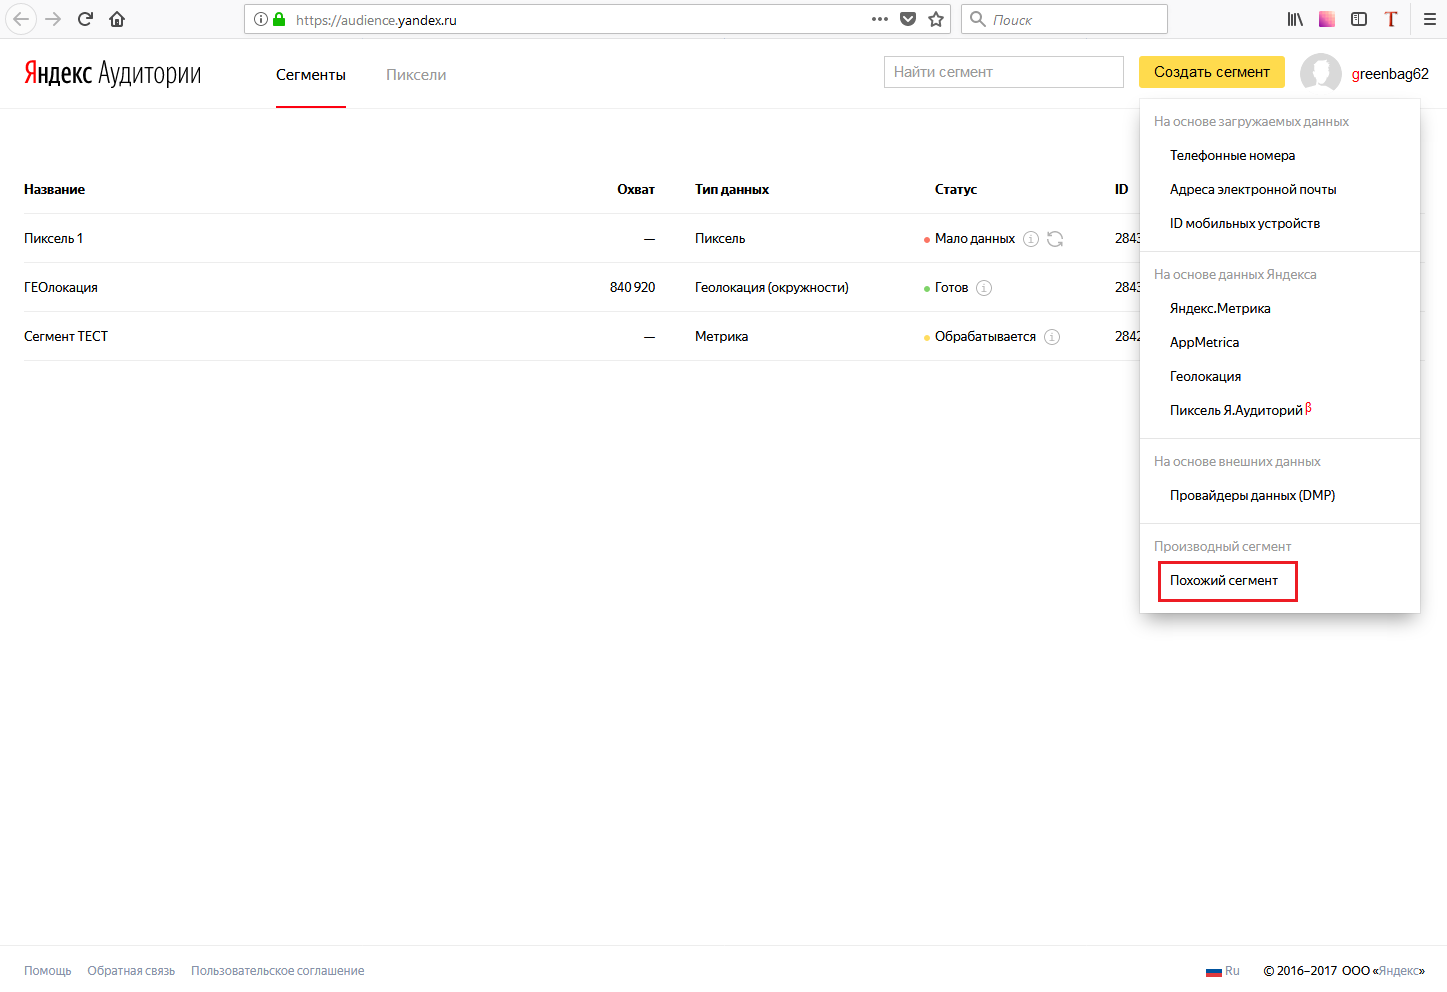Go back to previous browser page
Screen dimensions: 1447x992
[21, 19]
